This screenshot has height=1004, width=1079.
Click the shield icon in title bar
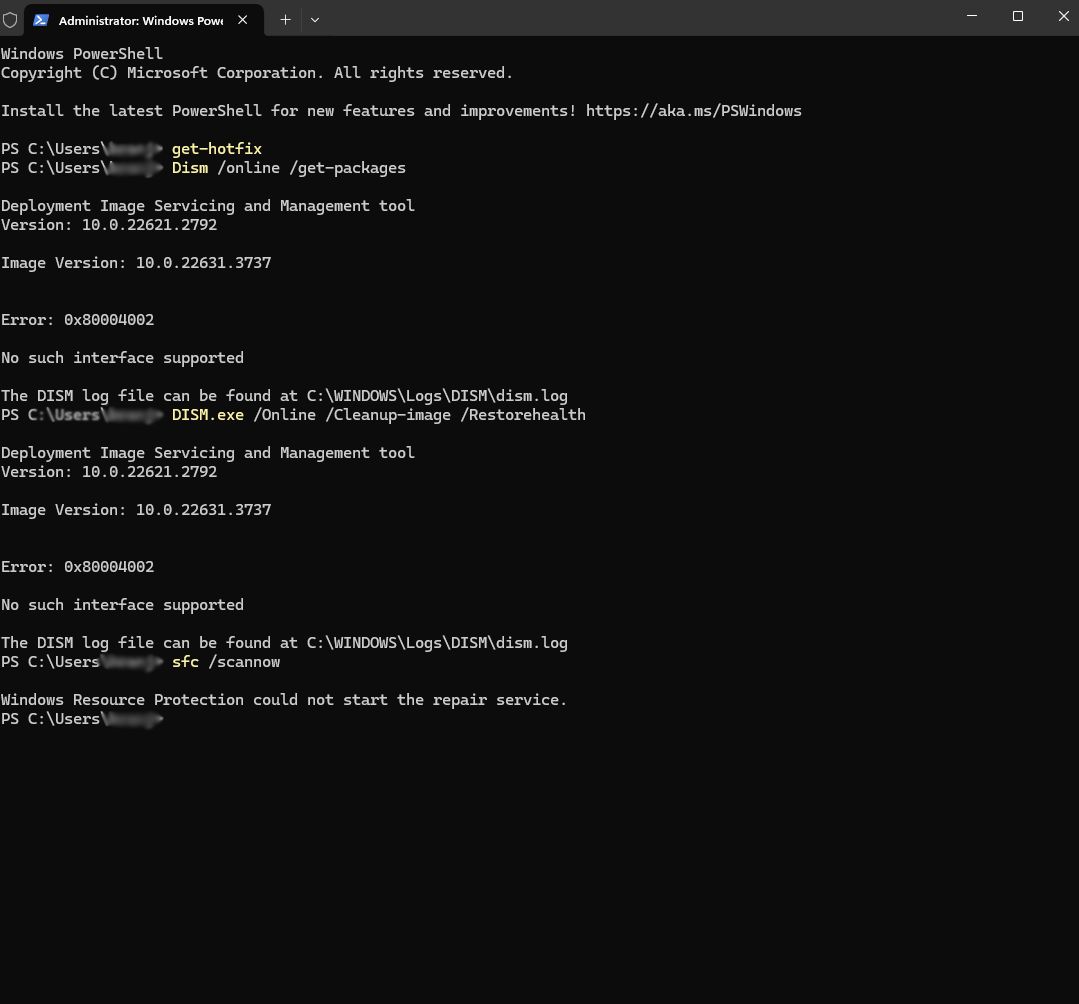pos(10,20)
